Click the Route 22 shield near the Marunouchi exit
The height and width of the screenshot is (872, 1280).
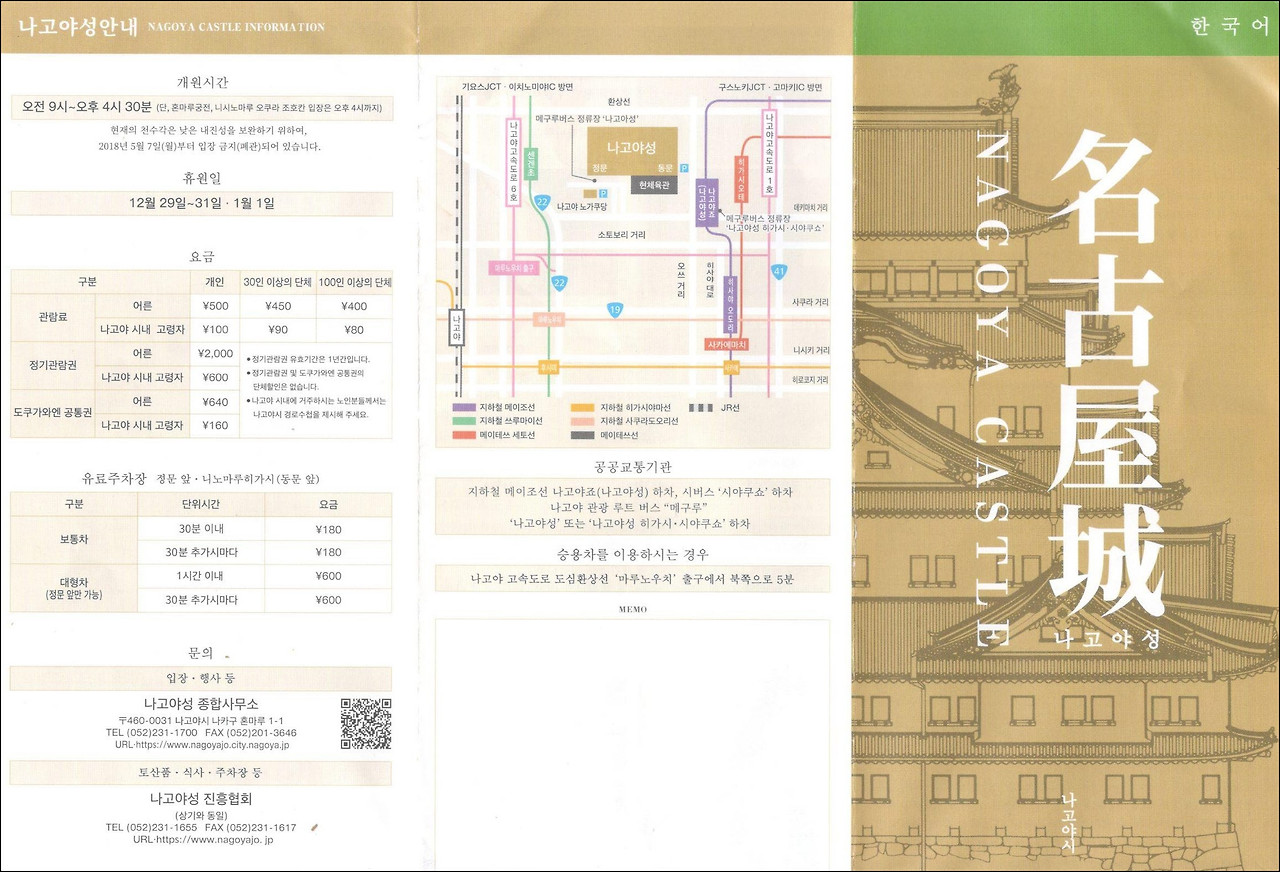(561, 283)
